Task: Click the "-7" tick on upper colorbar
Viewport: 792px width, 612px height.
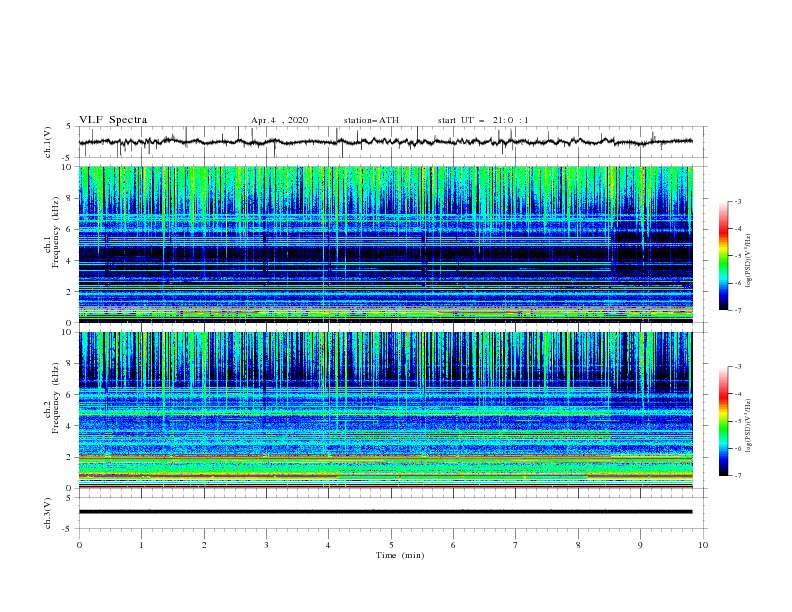Action: pyautogui.click(x=738, y=310)
